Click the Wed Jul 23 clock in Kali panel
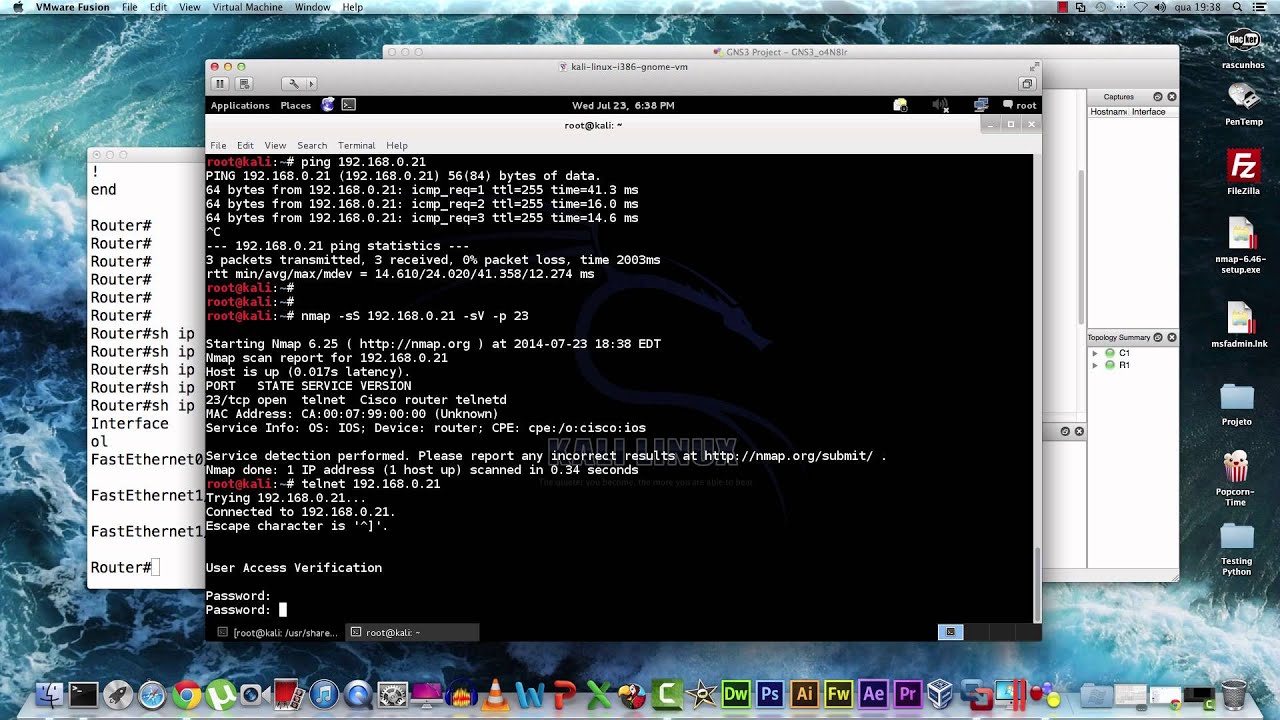 [623, 105]
